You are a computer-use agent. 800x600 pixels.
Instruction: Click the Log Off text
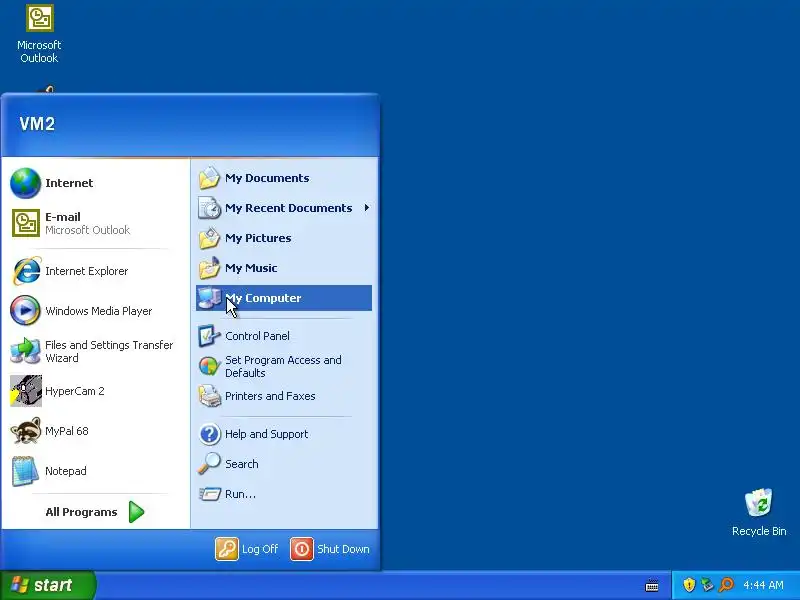260,549
